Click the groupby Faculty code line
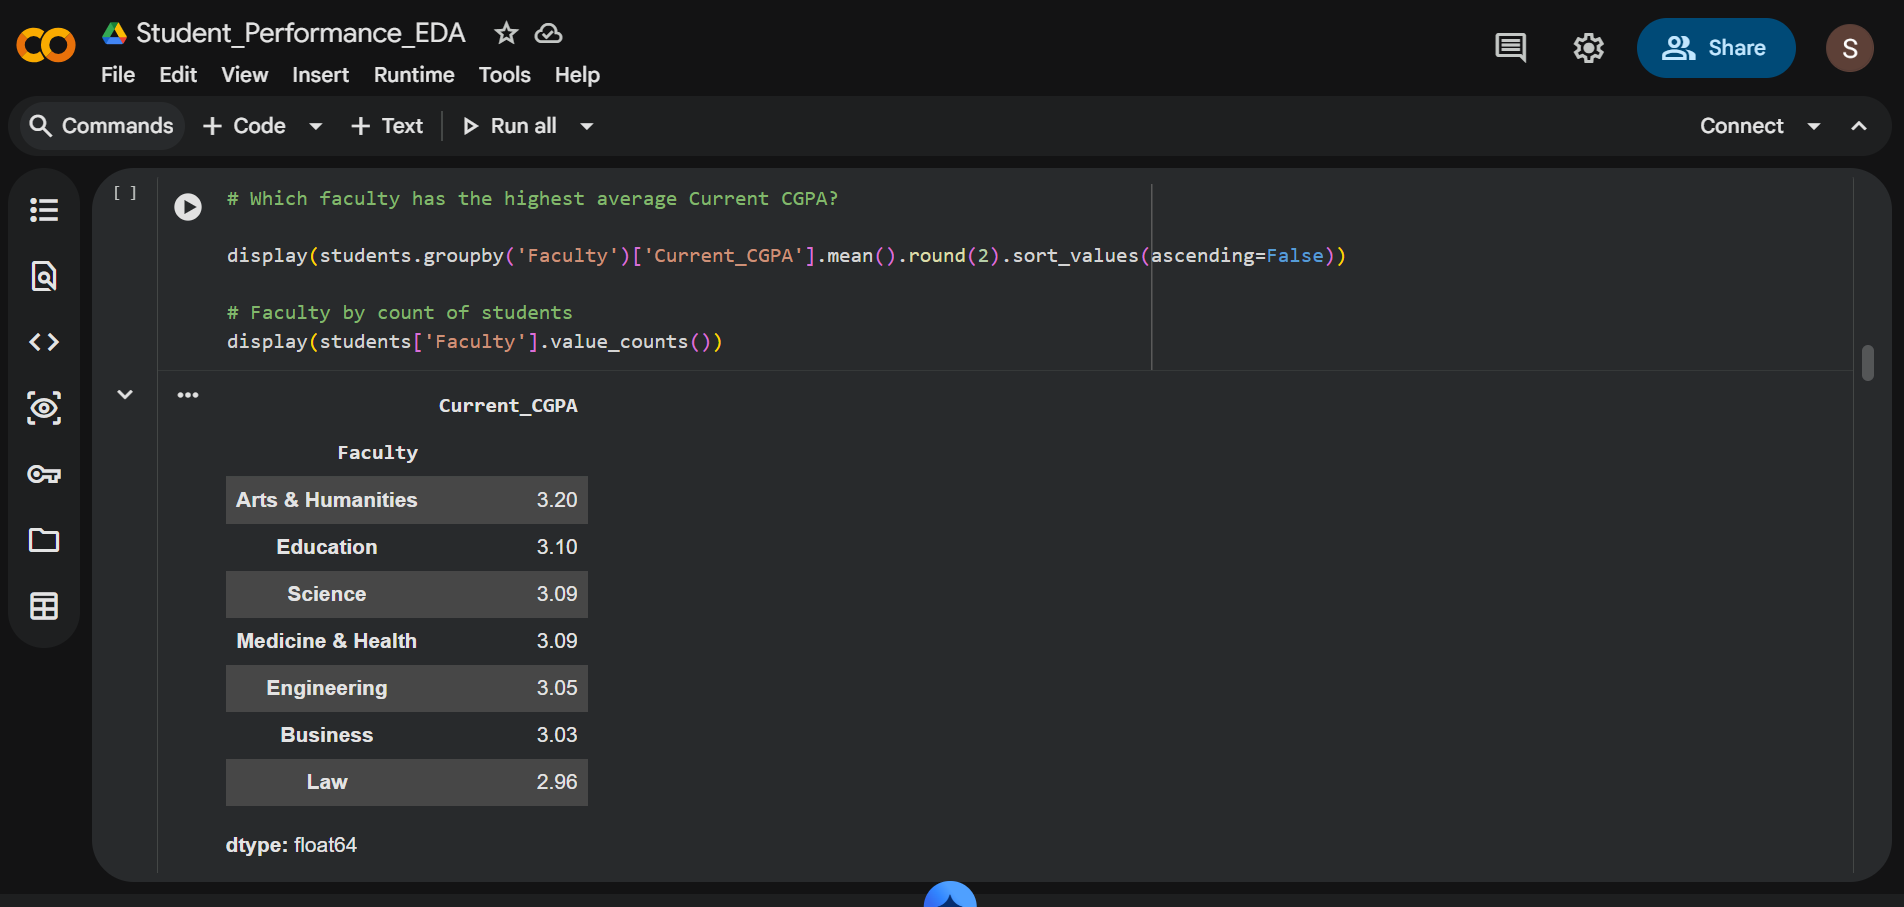 coord(786,255)
